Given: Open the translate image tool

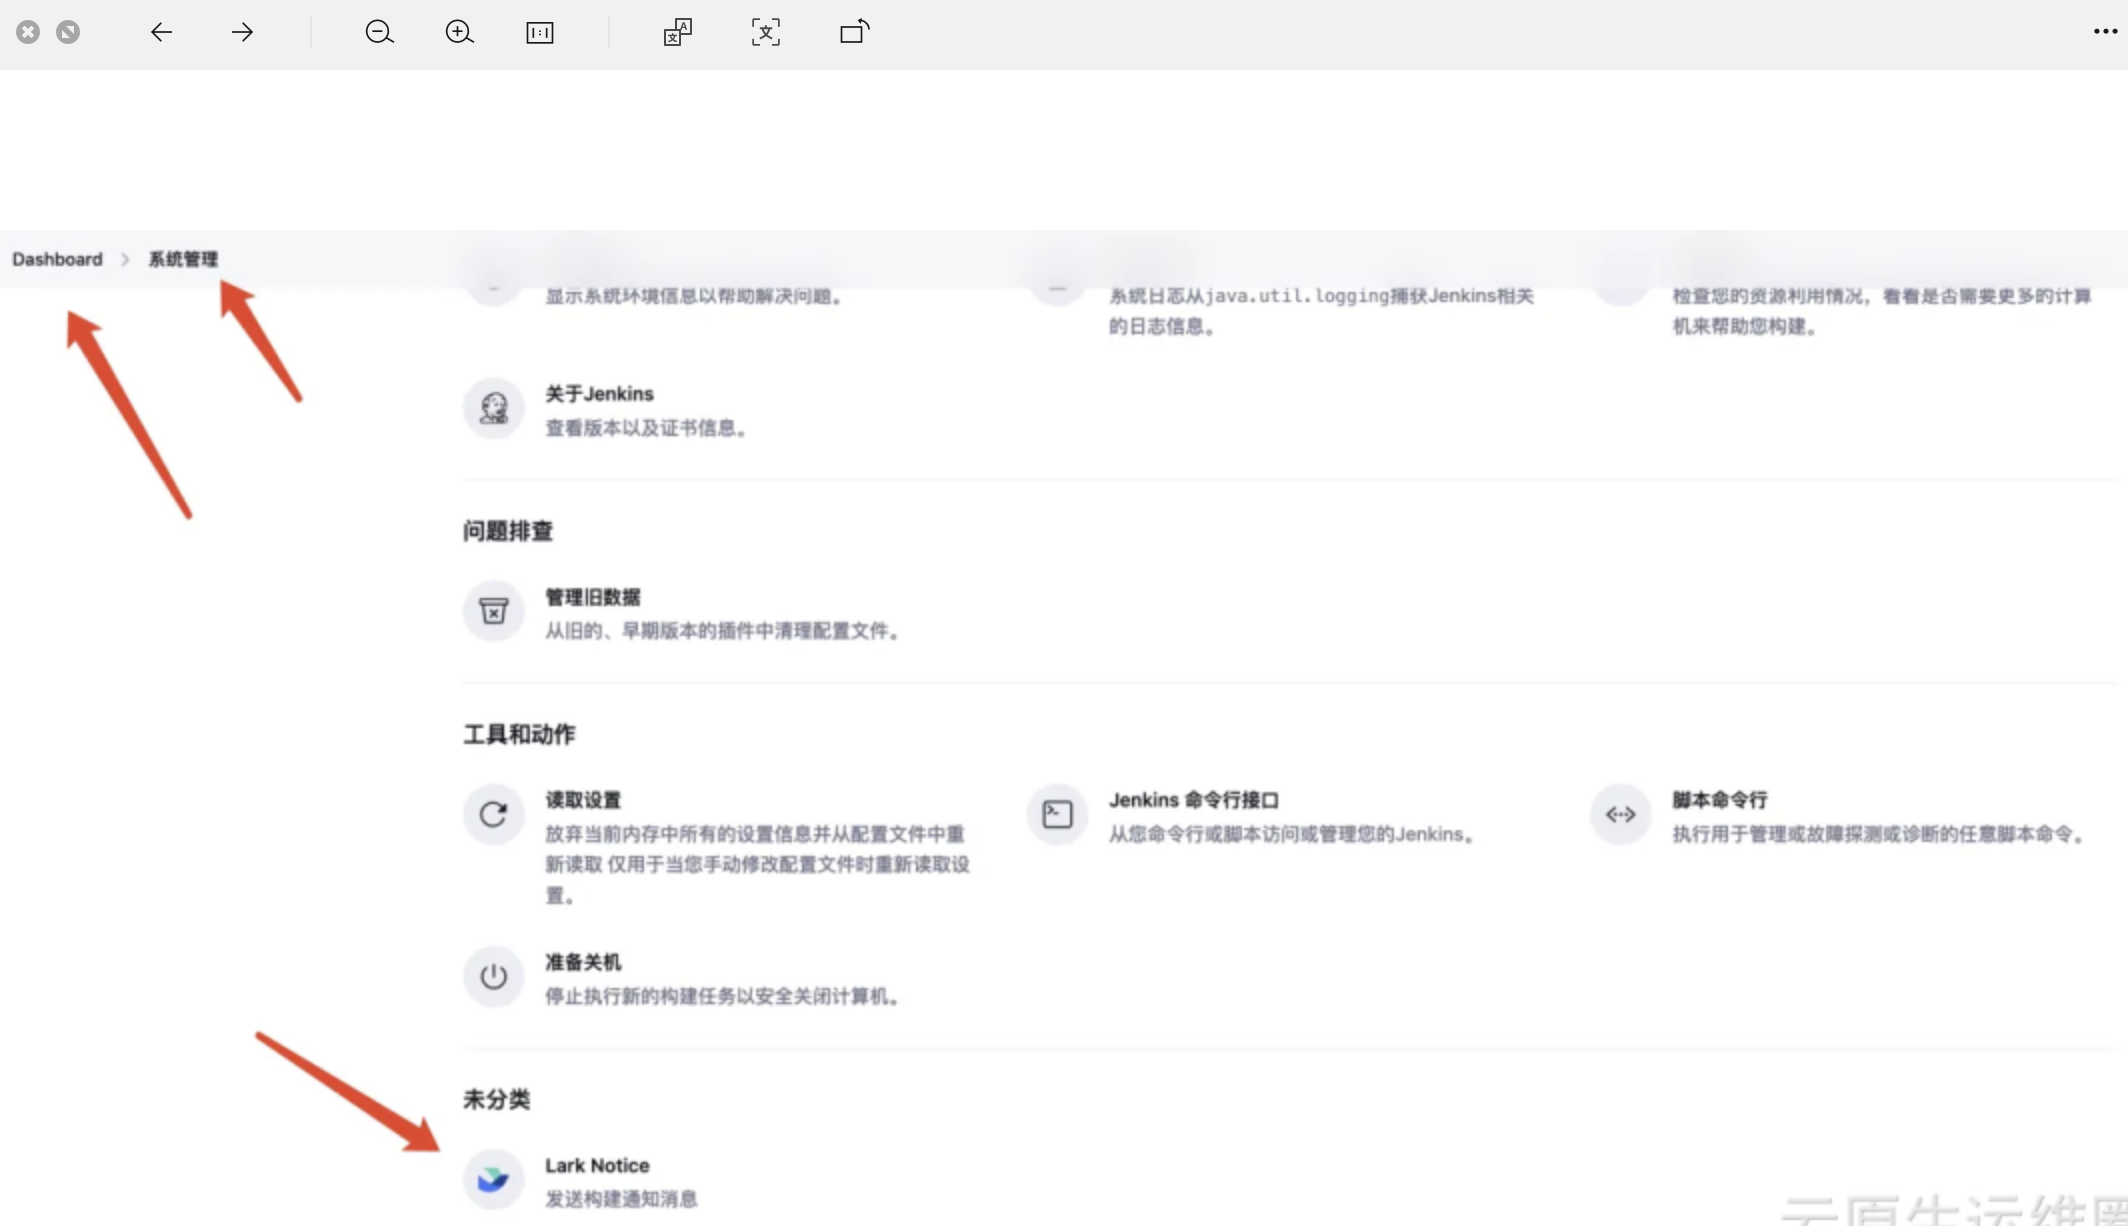Looking at the screenshot, I should pos(677,32).
